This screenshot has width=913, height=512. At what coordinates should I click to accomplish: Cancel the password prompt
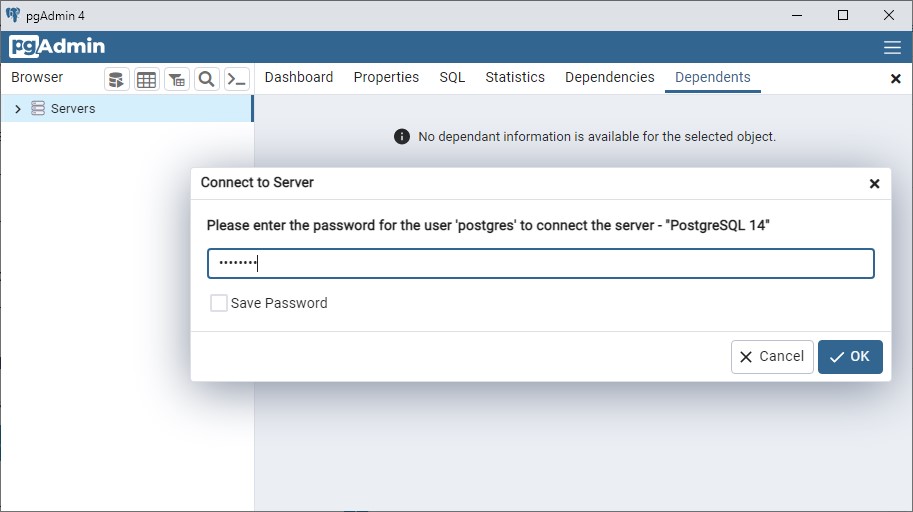(772, 357)
